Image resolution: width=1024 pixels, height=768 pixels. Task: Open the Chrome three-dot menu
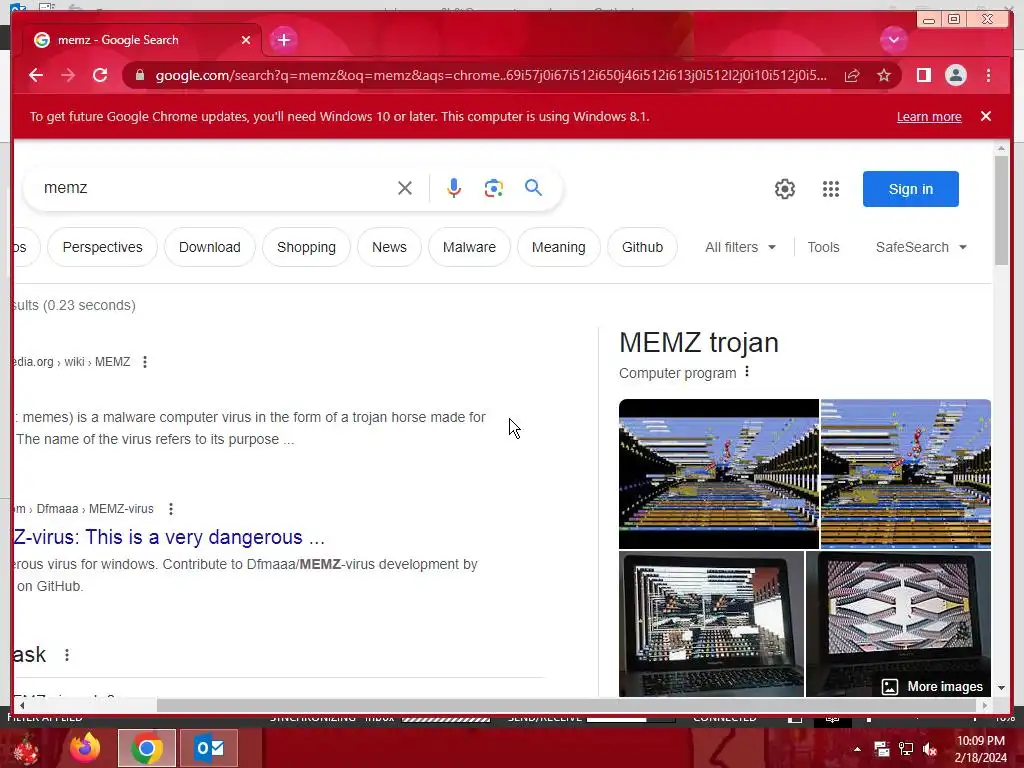tap(988, 75)
